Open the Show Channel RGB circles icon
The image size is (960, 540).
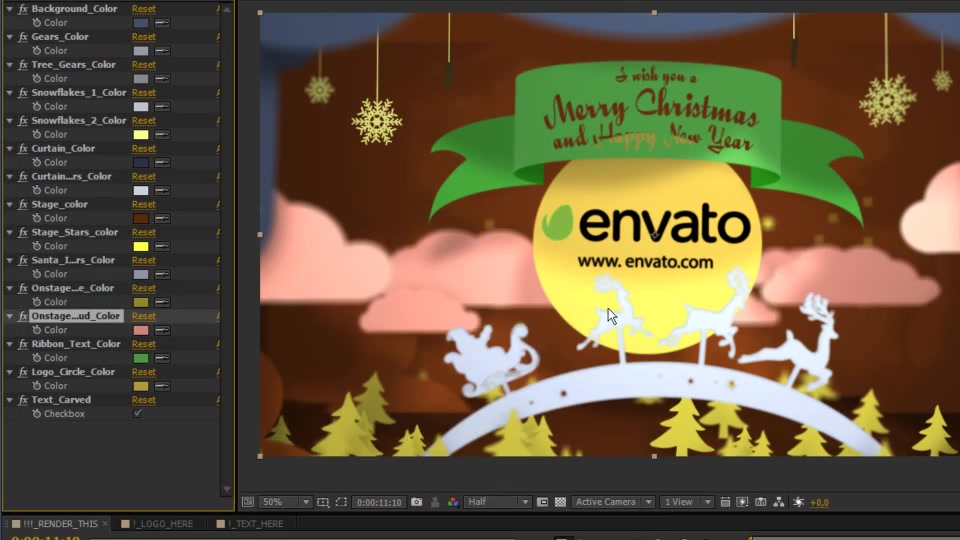click(452, 502)
